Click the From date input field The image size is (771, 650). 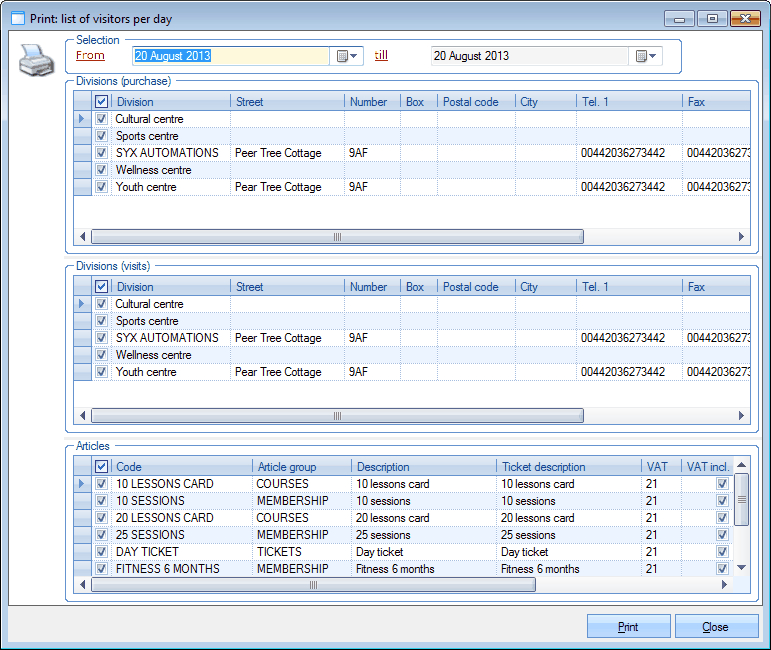pyautogui.click(x=230, y=57)
